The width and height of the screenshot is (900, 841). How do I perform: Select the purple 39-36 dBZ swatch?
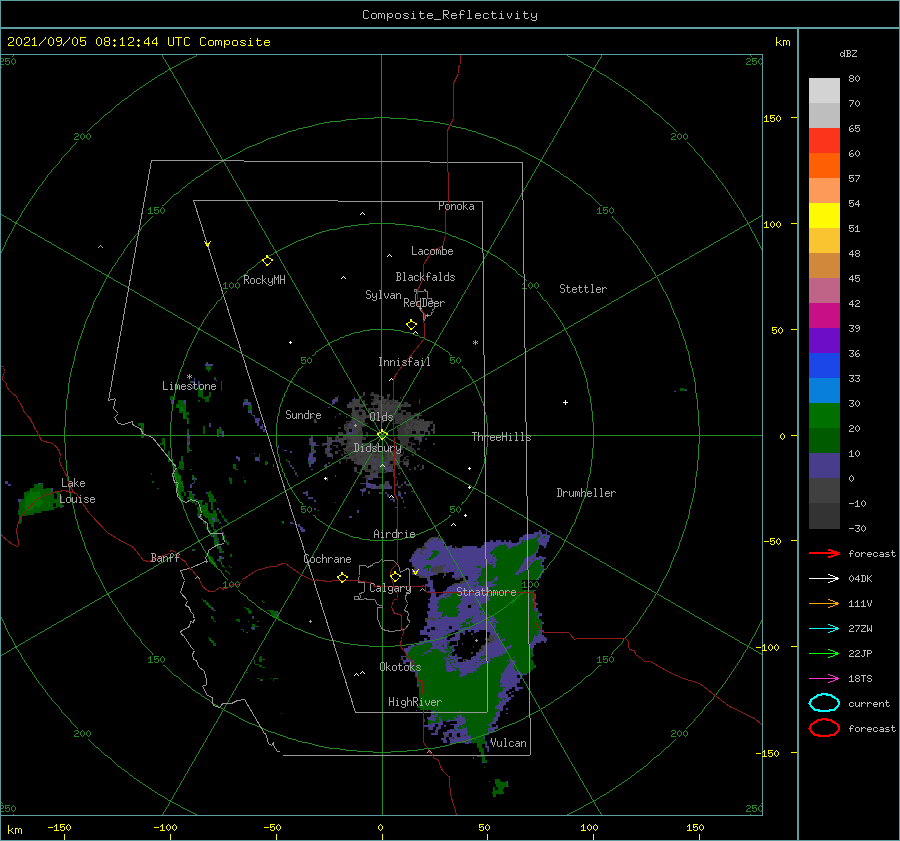pos(824,340)
